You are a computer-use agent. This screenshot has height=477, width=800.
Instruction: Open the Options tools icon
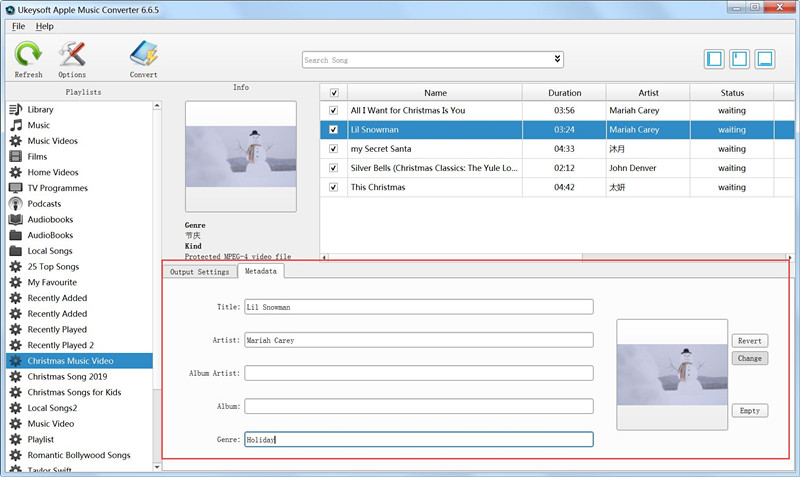coord(72,54)
